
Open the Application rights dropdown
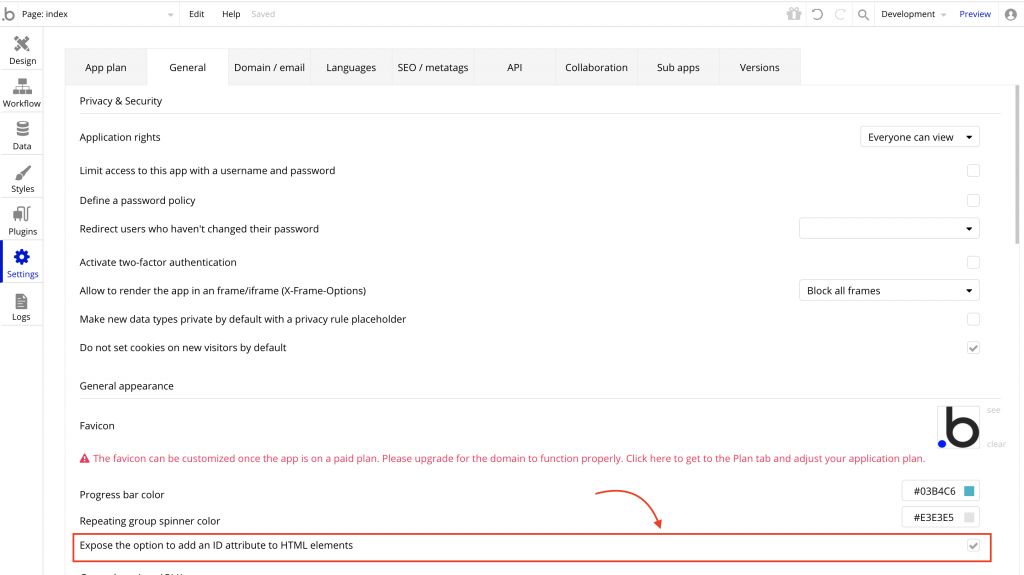pos(920,137)
